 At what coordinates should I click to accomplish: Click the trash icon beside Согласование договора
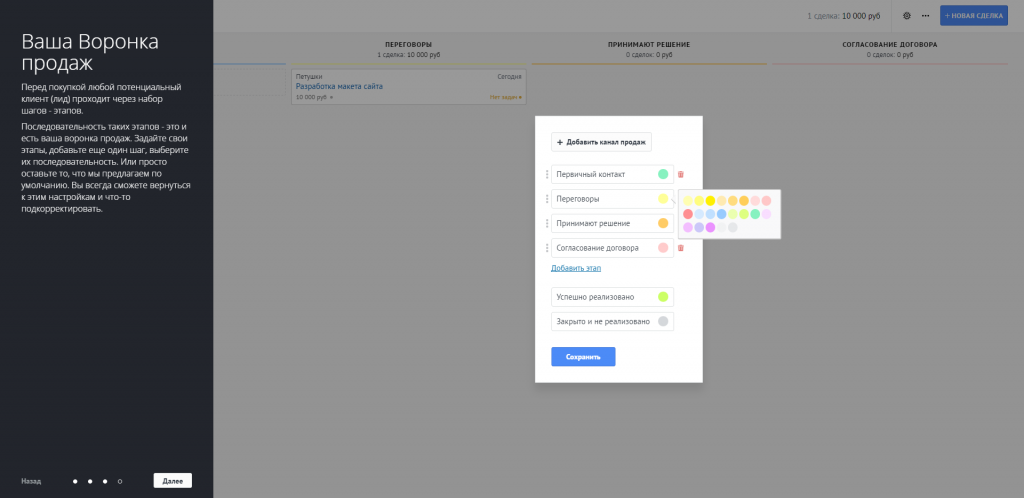[681, 248]
